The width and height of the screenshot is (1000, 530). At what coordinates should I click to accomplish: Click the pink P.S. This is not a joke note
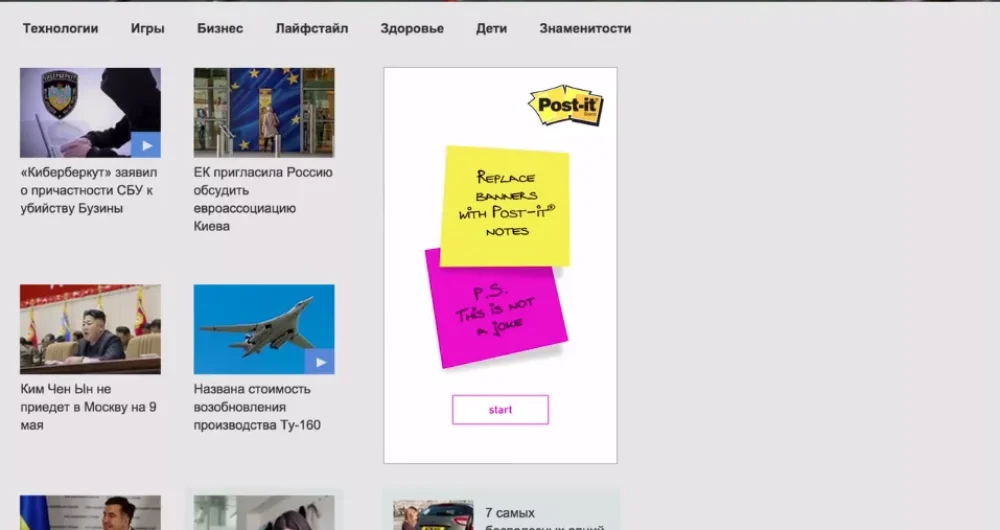[496, 313]
